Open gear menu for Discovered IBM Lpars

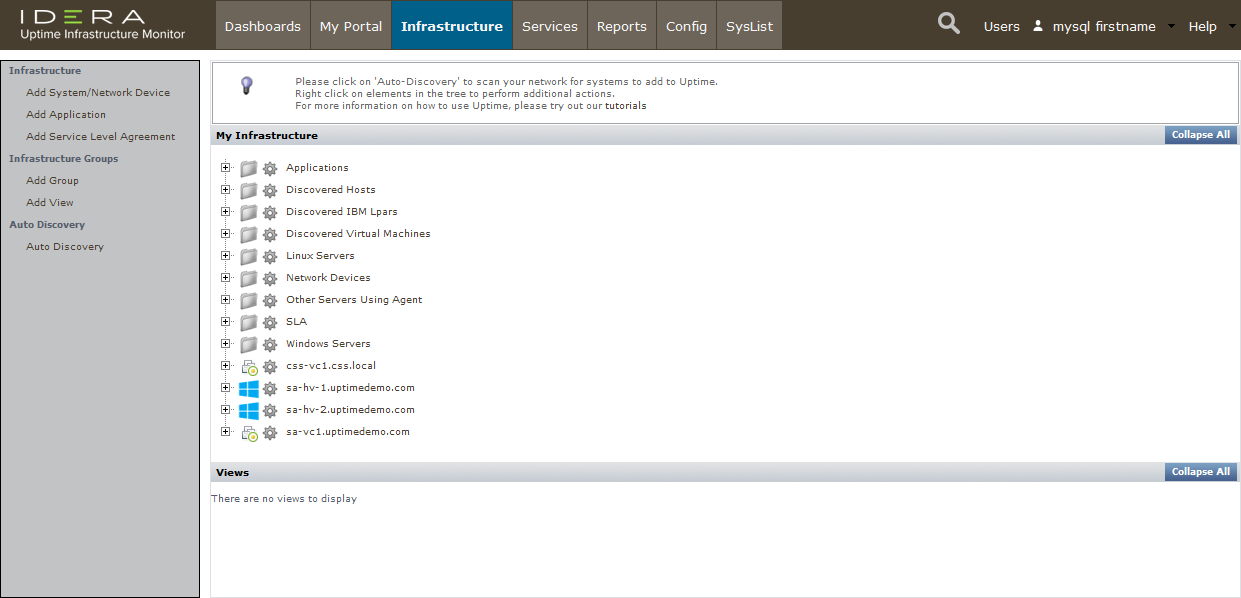click(x=270, y=212)
